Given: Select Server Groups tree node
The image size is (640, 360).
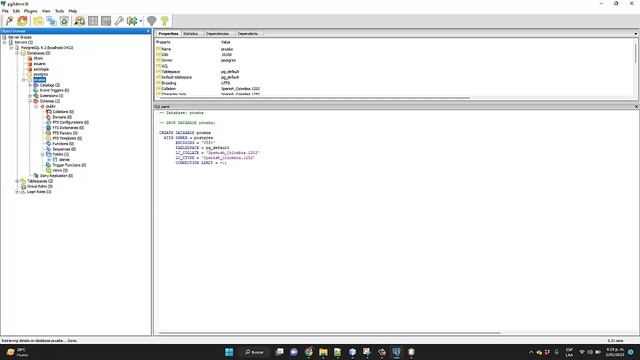Looking at the screenshot, I should pyautogui.click(x=20, y=37).
